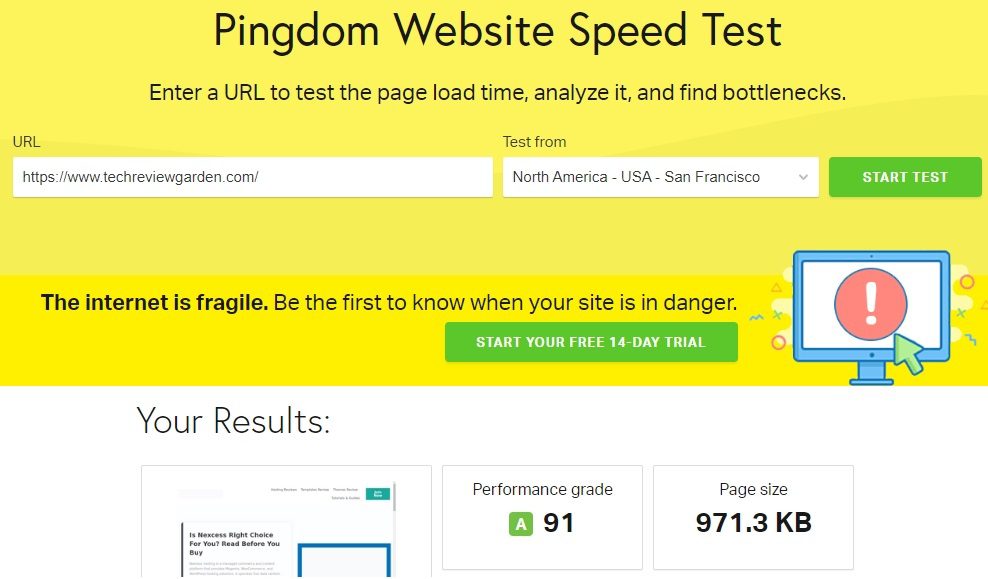Screen dimensions: 988x579
Task: Click the performance score 91
Action: click(x=558, y=523)
